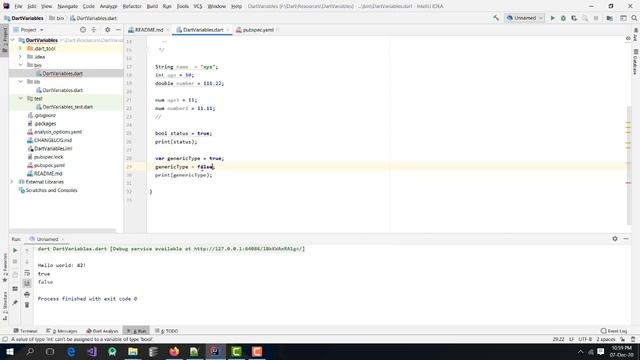640x360 pixels.
Task: Hide the Run tool window
Action: tap(626, 239)
